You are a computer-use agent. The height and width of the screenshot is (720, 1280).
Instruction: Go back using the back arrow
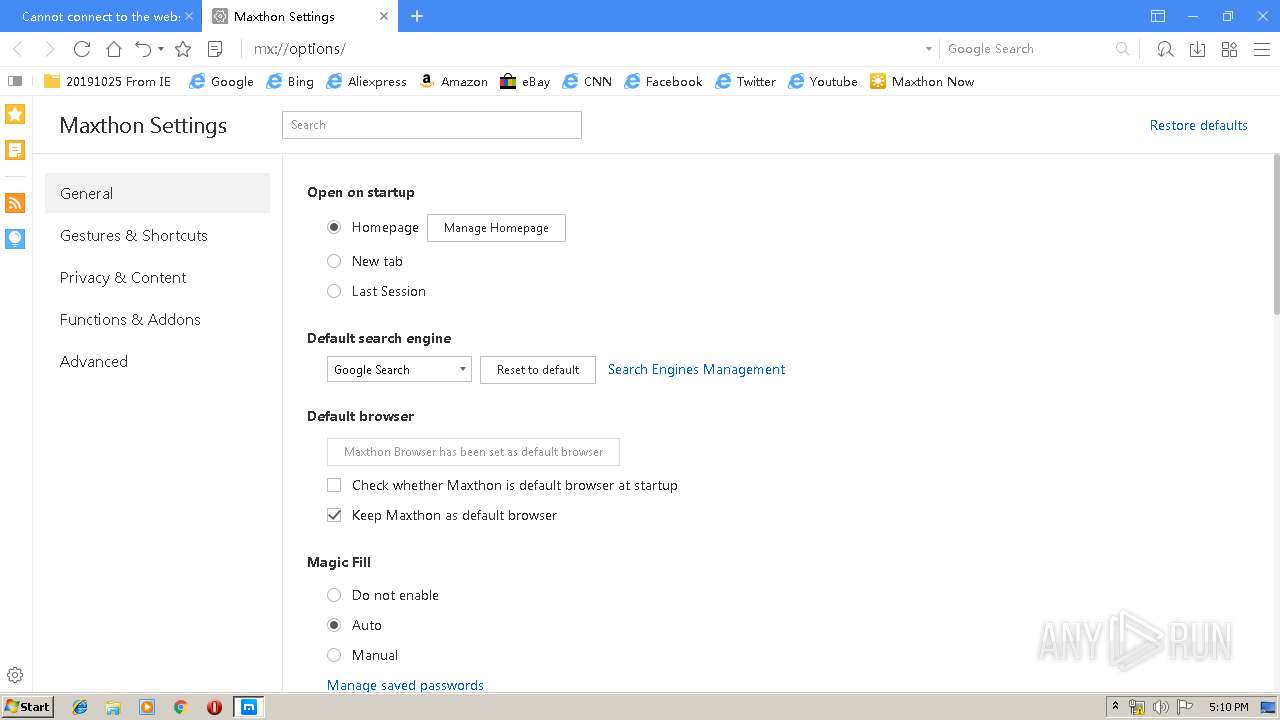coord(17,49)
